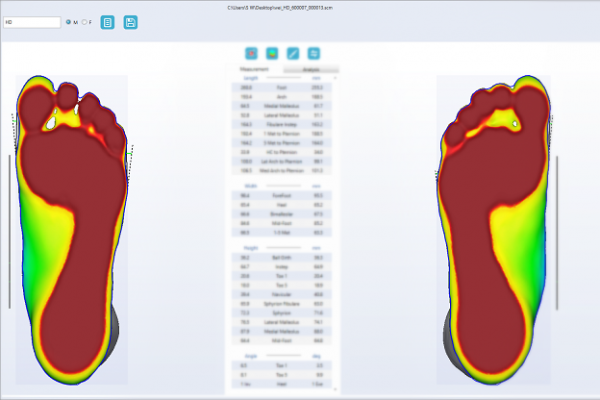600x400 pixels.
Task: Click the vertical slider beside the left foot
Action: pos(10,232)
